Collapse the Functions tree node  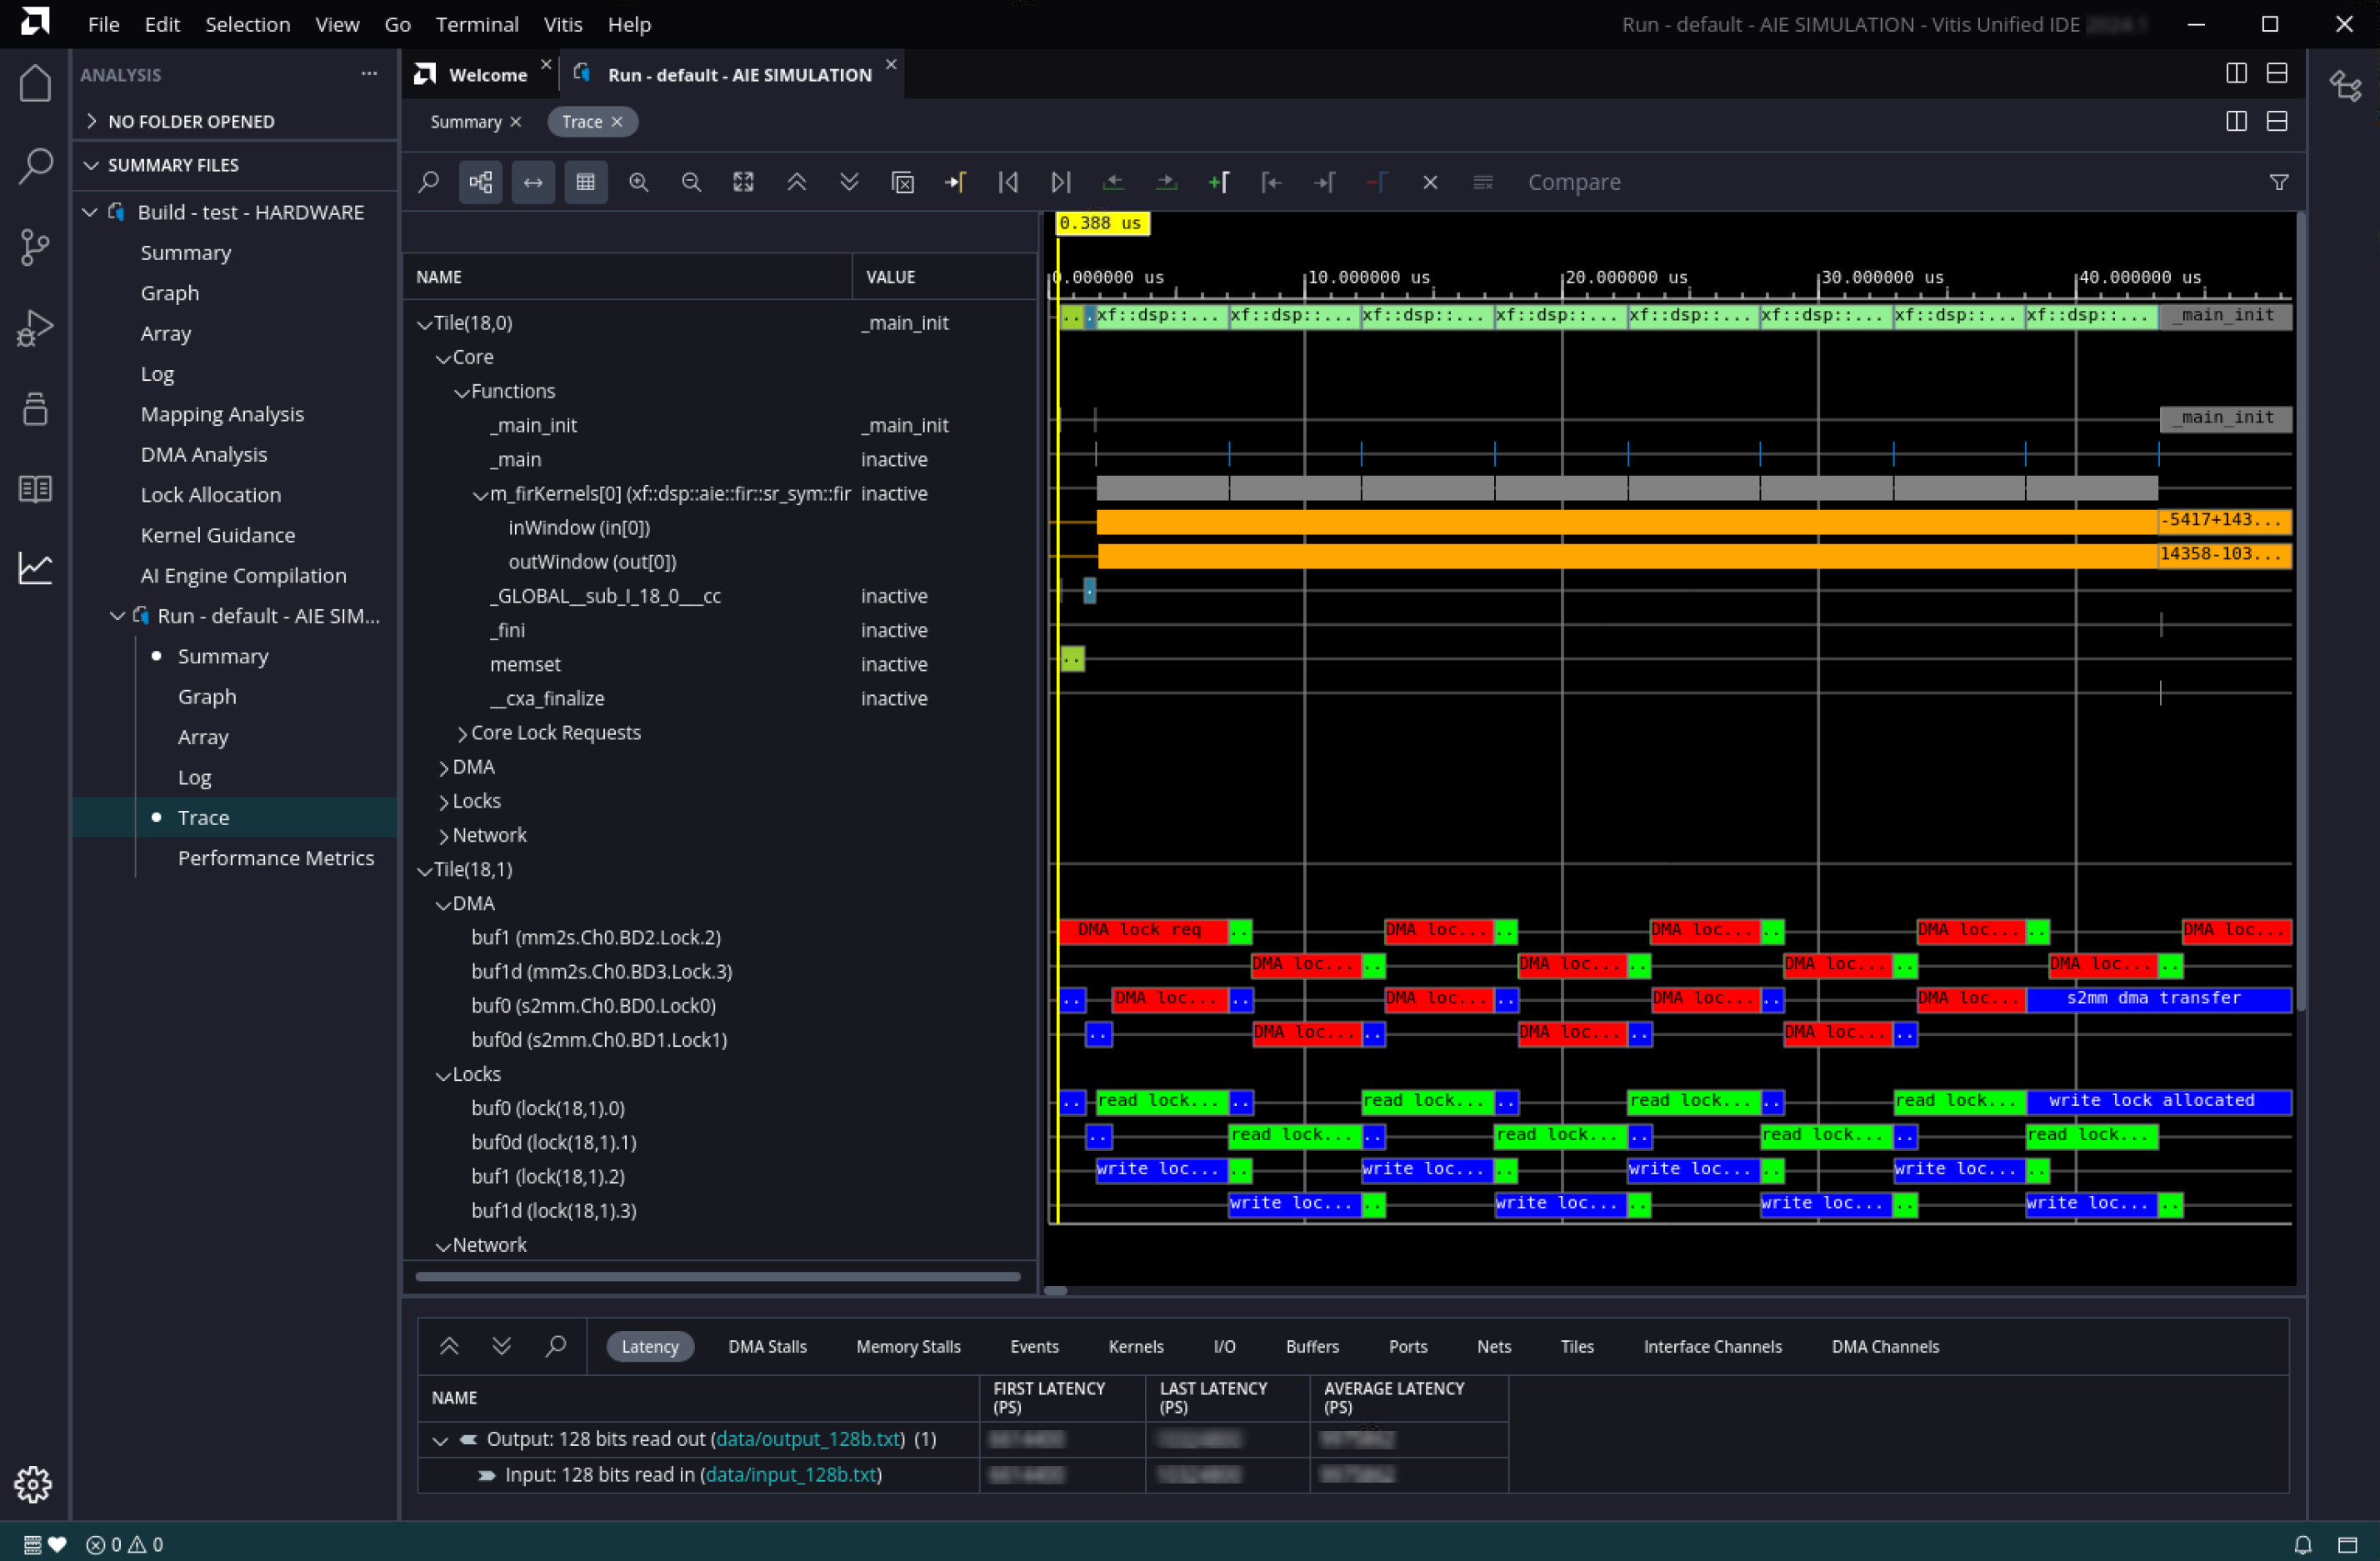tap(462, 392)
